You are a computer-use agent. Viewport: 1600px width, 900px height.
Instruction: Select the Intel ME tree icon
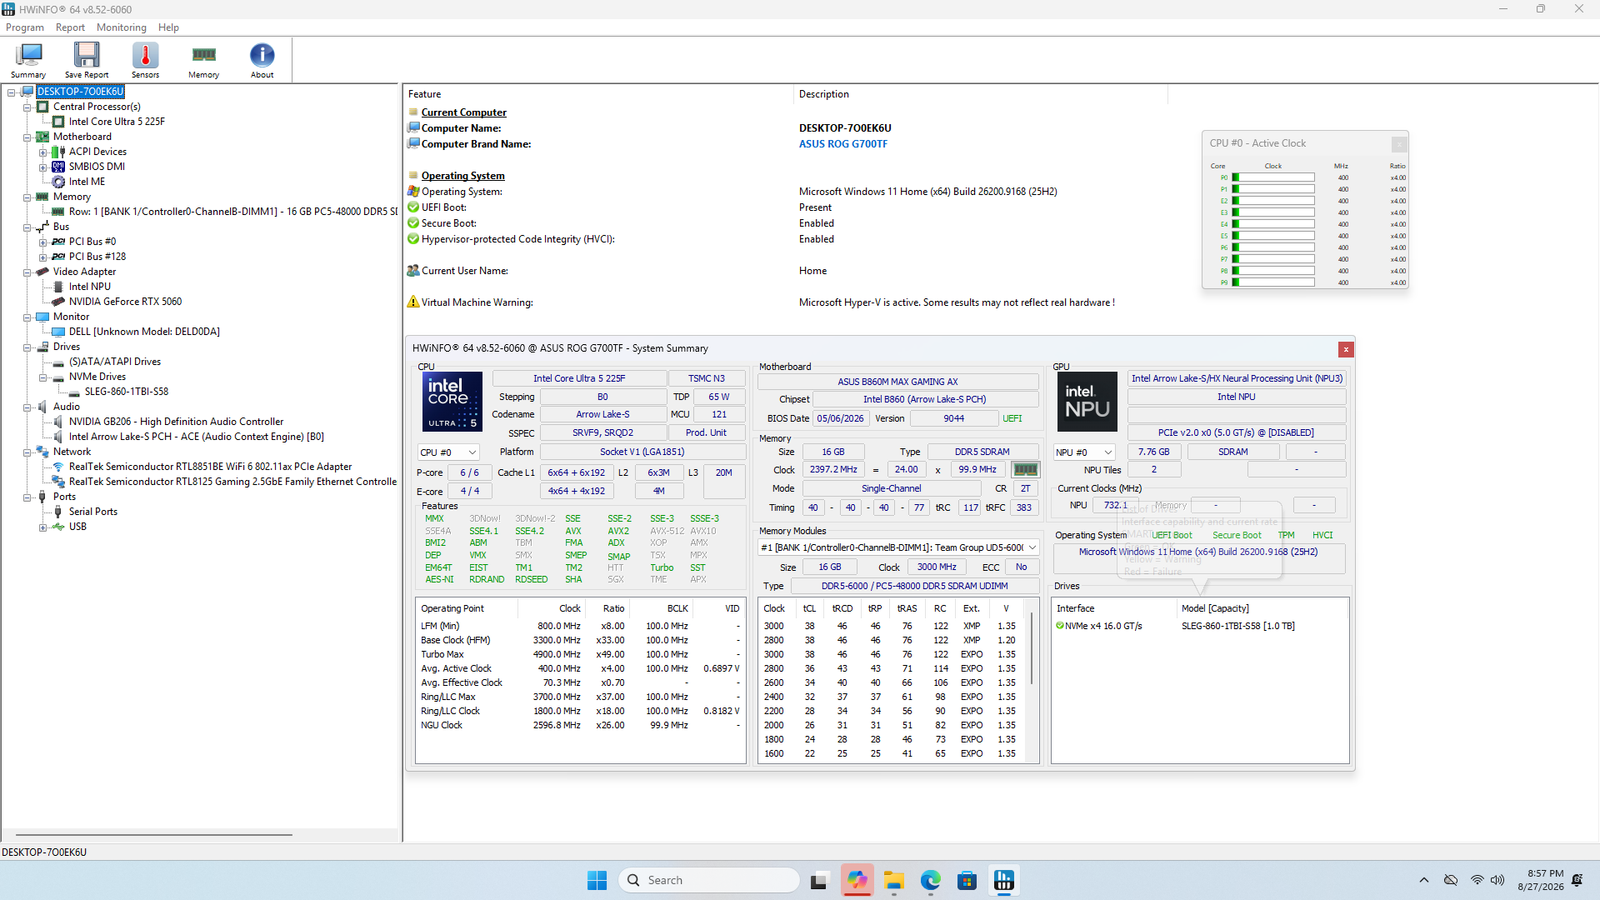pyautogui.click(x=58, y=182)
